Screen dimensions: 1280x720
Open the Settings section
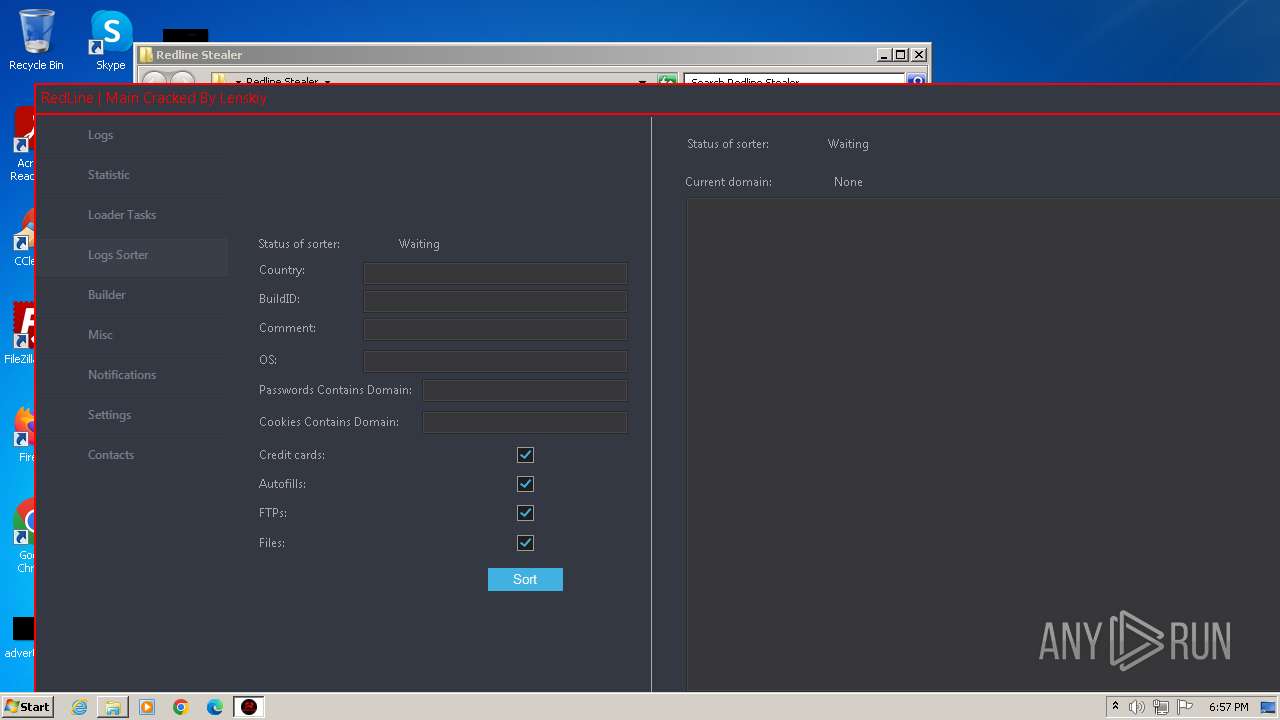133,415
